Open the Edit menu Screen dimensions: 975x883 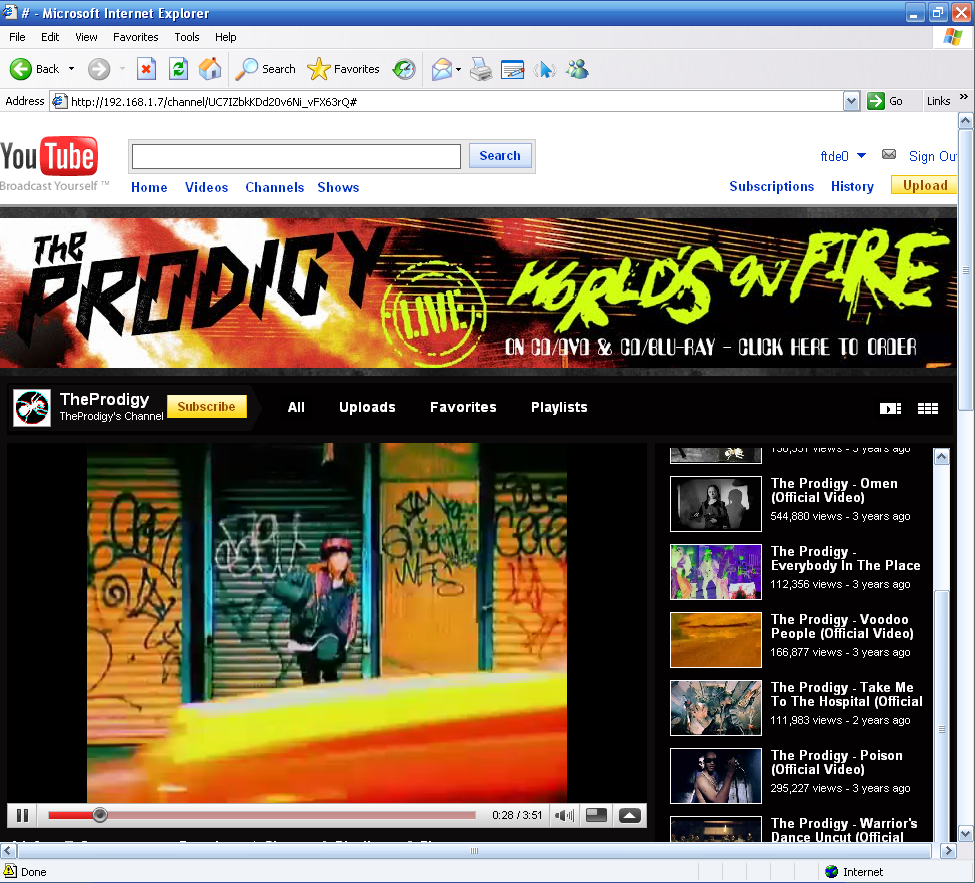tap(50, 37)
